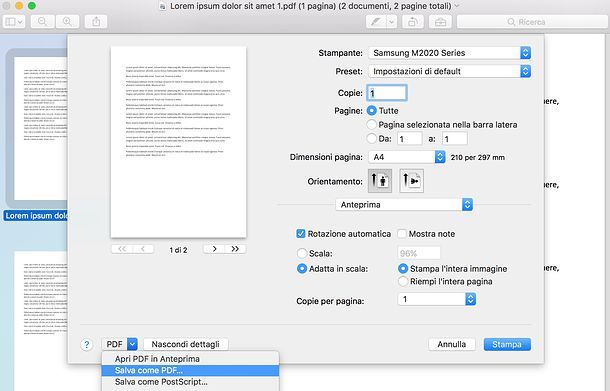Show the markup toolbox icon
Screen dimensions: 610x391
pyautogui.click(x=440, y=22)
